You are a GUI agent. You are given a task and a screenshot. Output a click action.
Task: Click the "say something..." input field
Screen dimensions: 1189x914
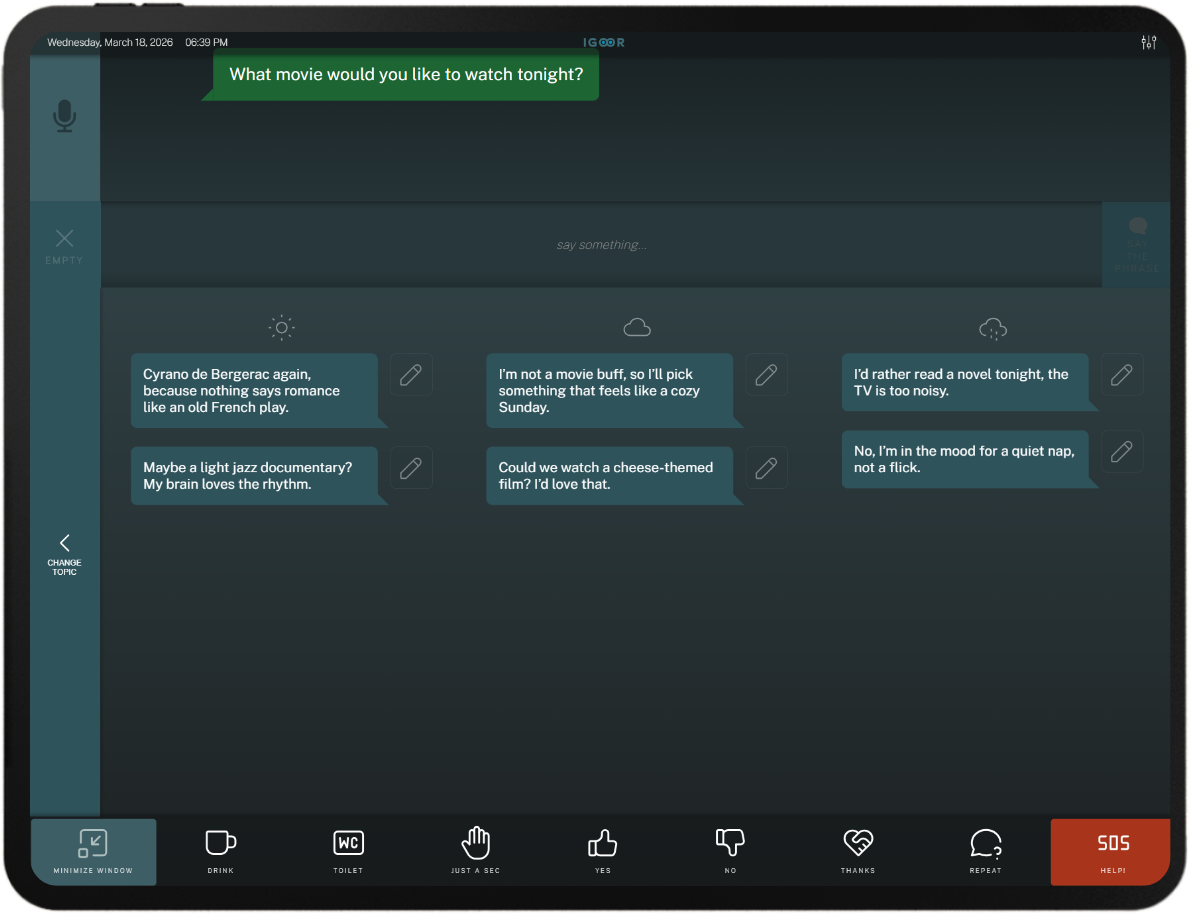point(601,245)
